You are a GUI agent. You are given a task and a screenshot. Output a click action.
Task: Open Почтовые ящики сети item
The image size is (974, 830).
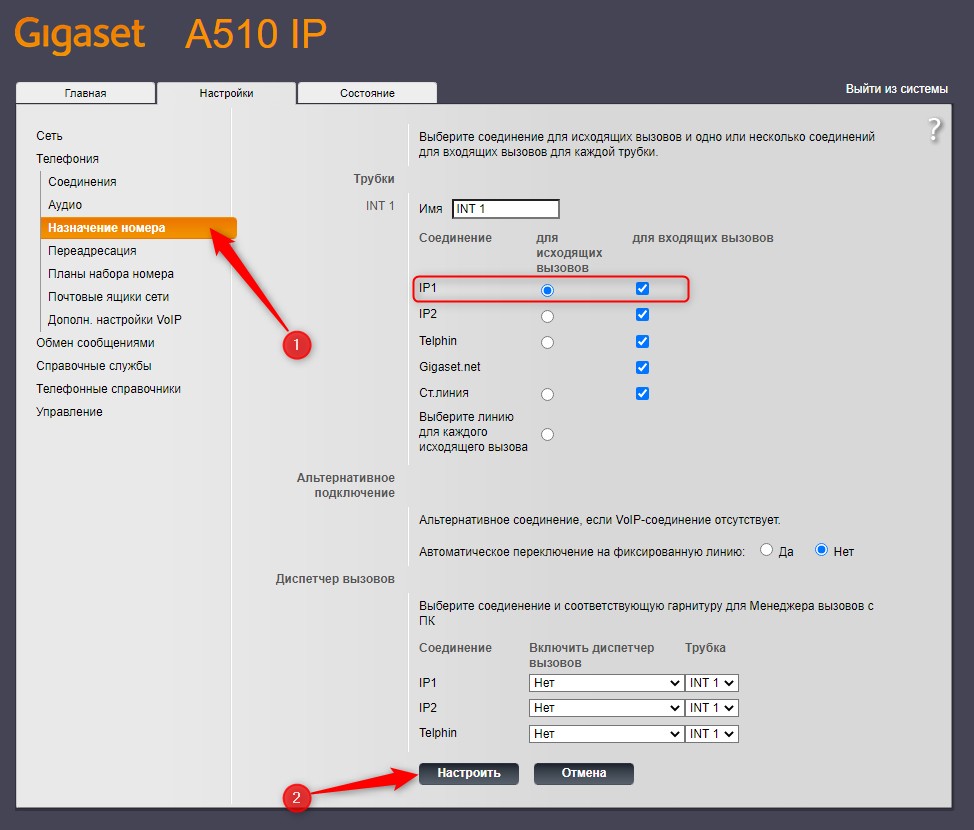[108, 296]
